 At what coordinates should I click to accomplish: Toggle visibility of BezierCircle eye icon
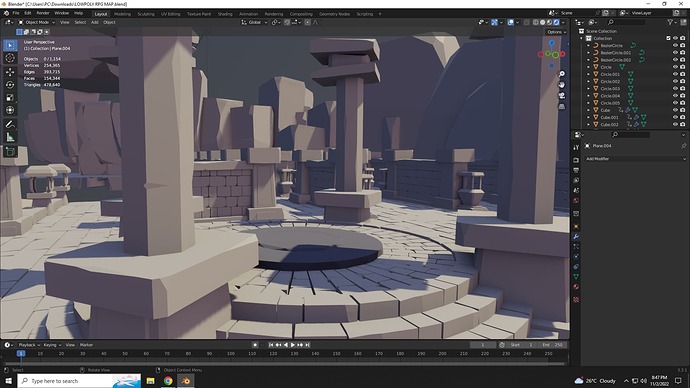675,45
